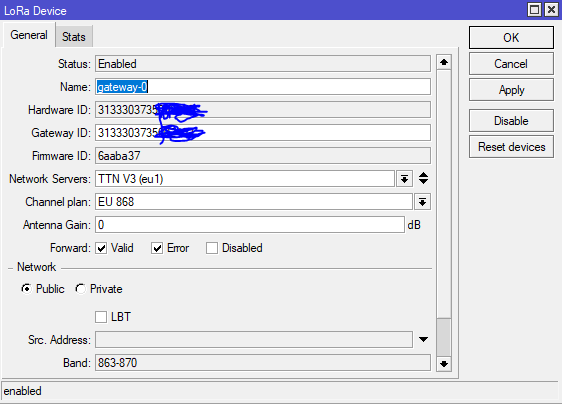The height and width of the screenshot is (404, 562).
Task: Select the Public network radio button
Action: click(27, 289)
